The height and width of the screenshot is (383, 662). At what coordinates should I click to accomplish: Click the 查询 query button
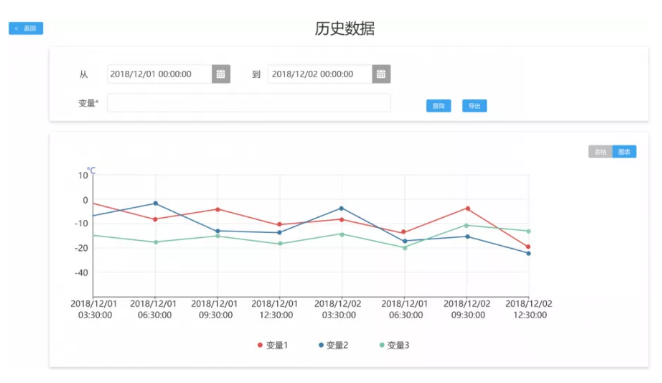[x=438, y=106]
